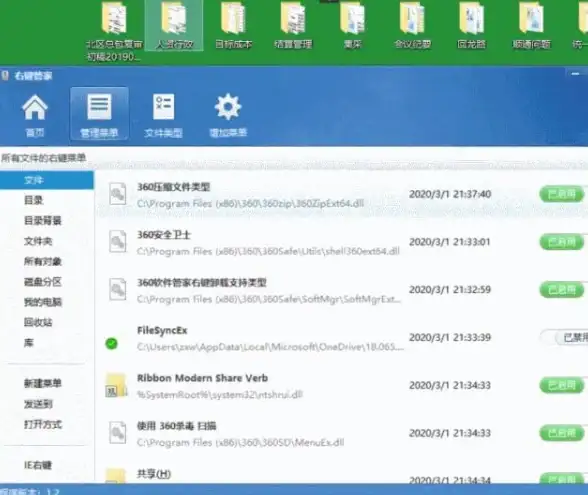Click the folder icon beside 共享(H)
The height and width of the screenshot is (495, 588).
tap(116, 476)
